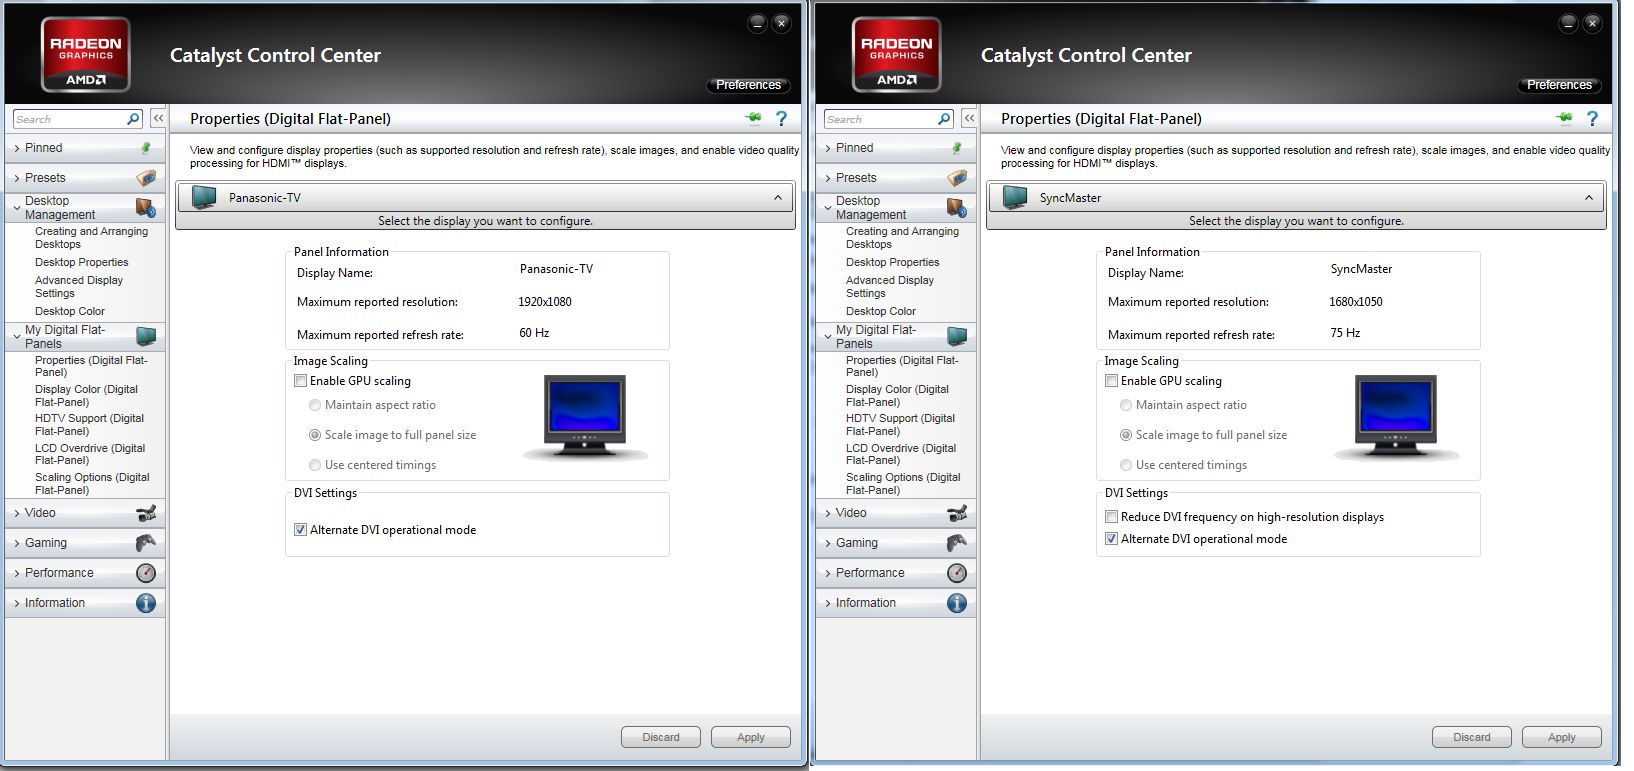Click the Performance gauge icon in SyncMaster window

pyautogui.click(x=957, y=573)
